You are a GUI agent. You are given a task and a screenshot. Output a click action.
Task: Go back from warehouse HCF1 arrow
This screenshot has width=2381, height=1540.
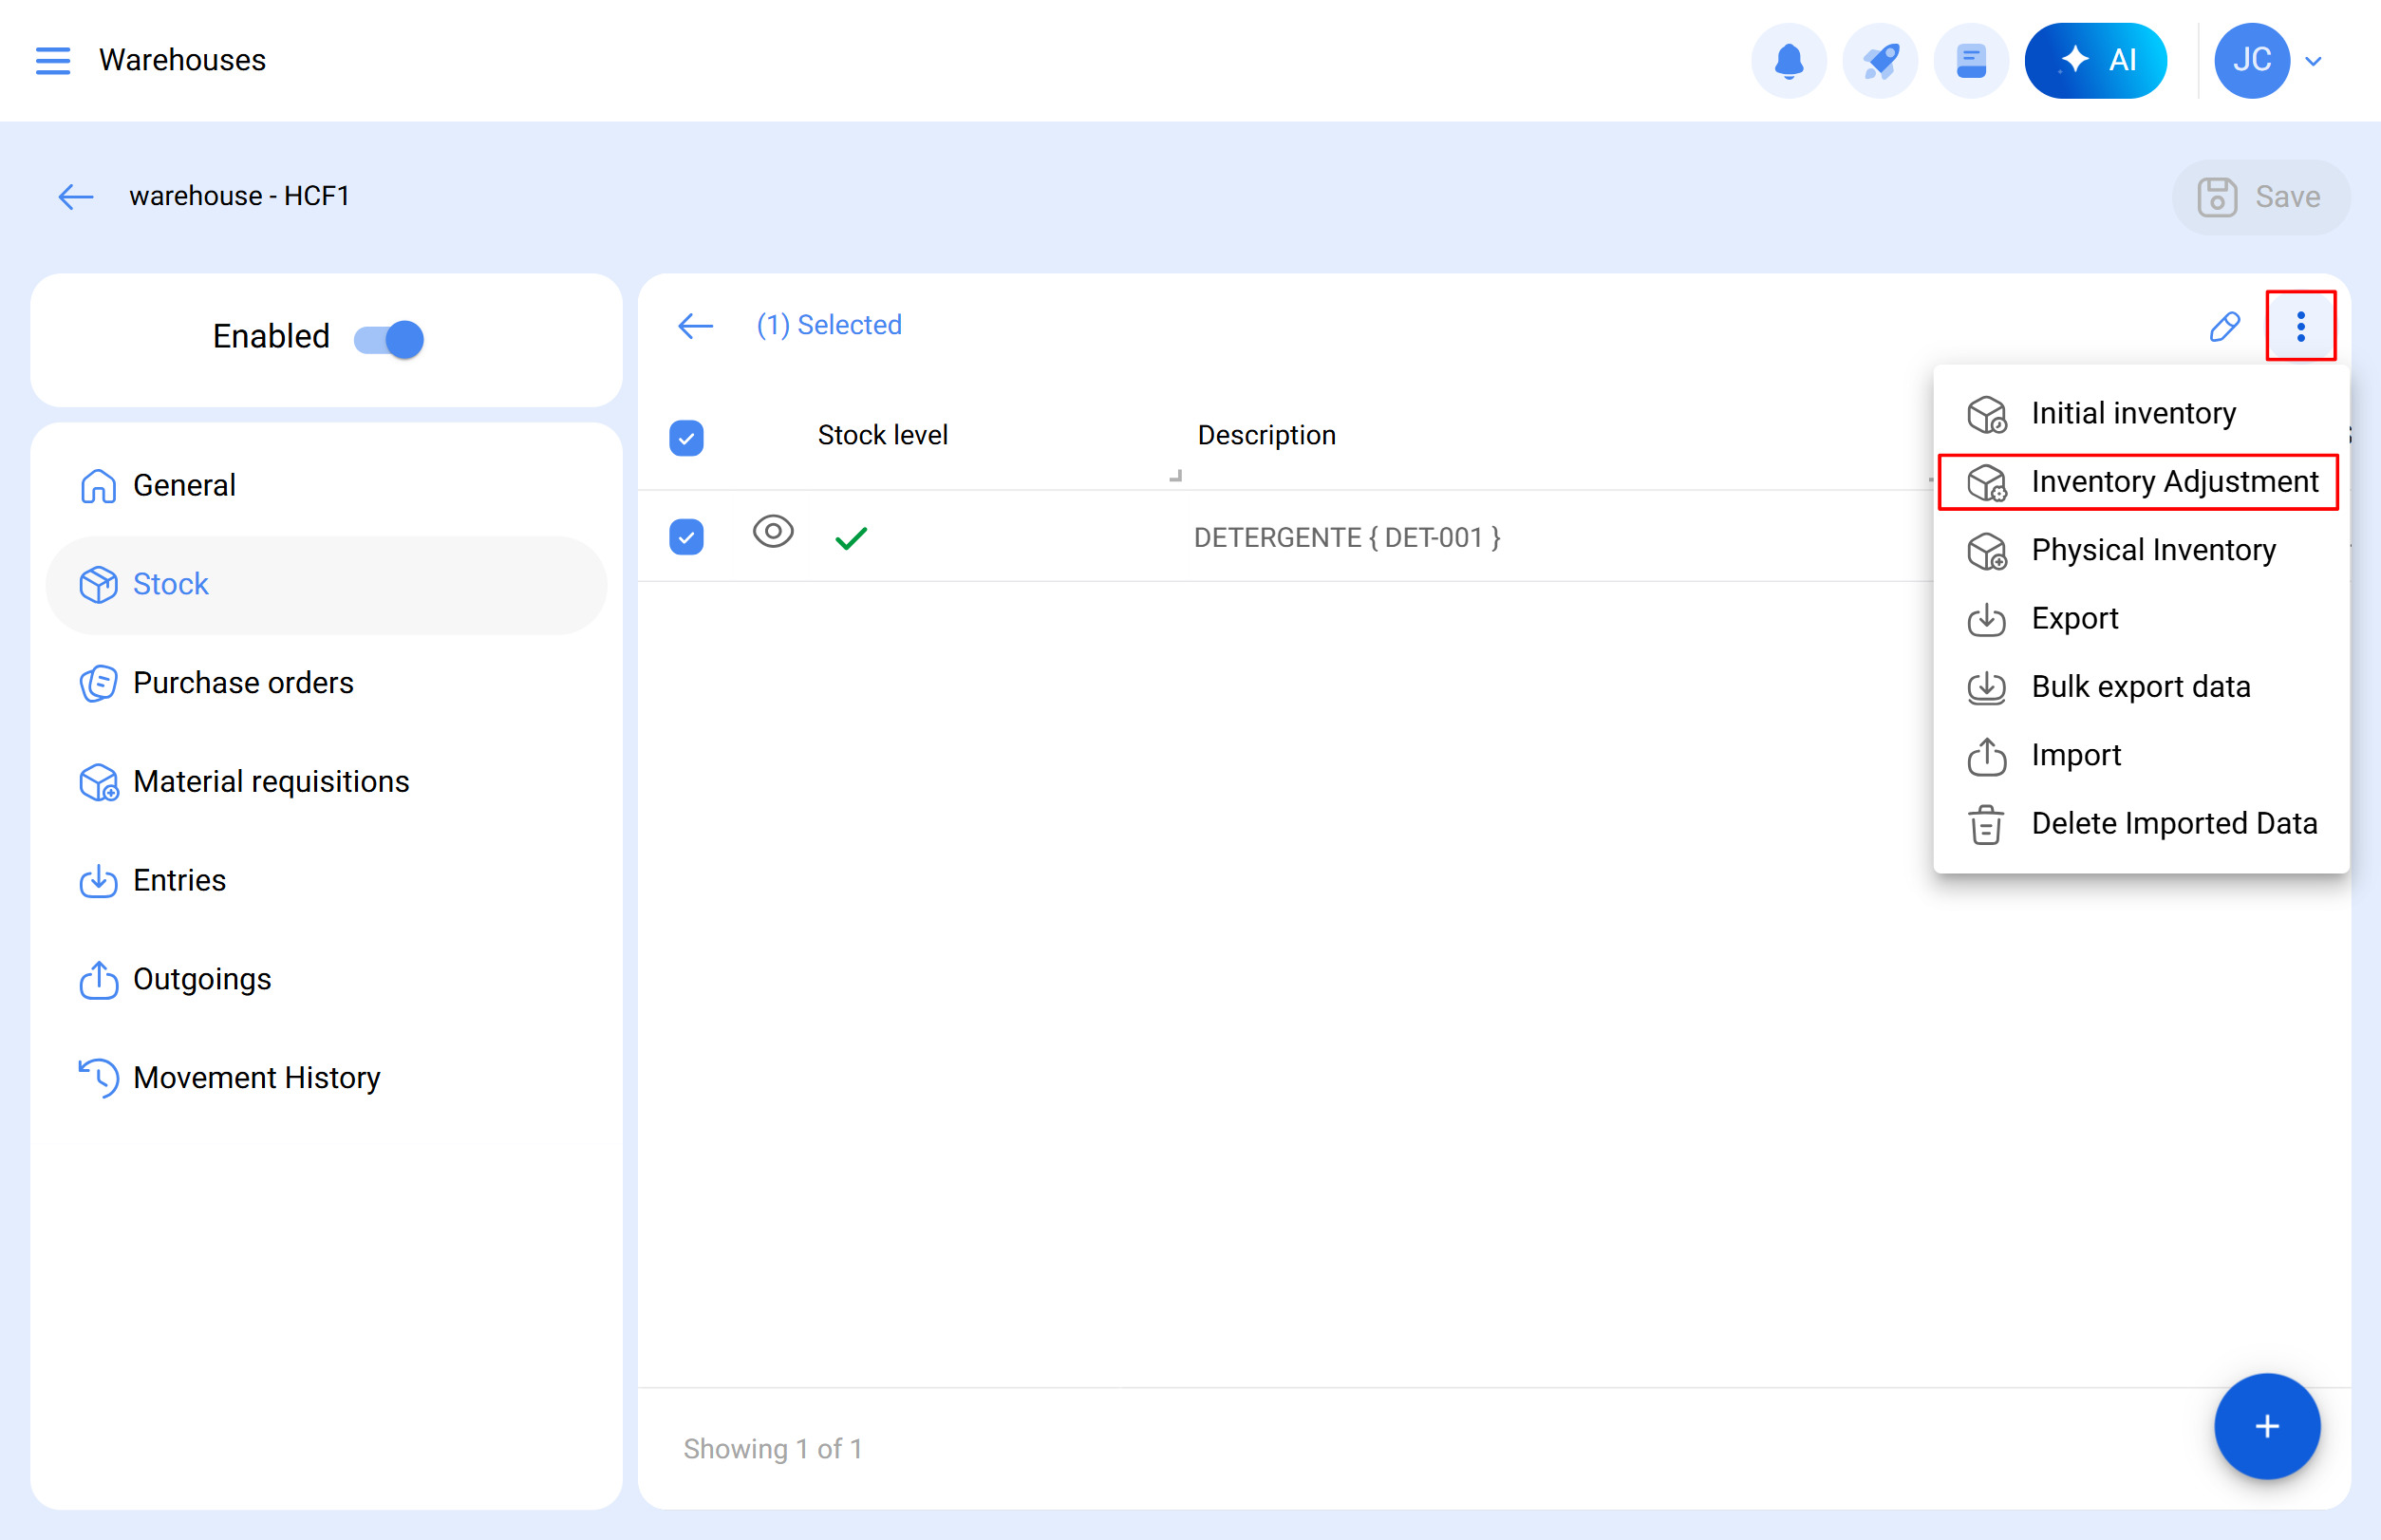[x=76, y=196]
